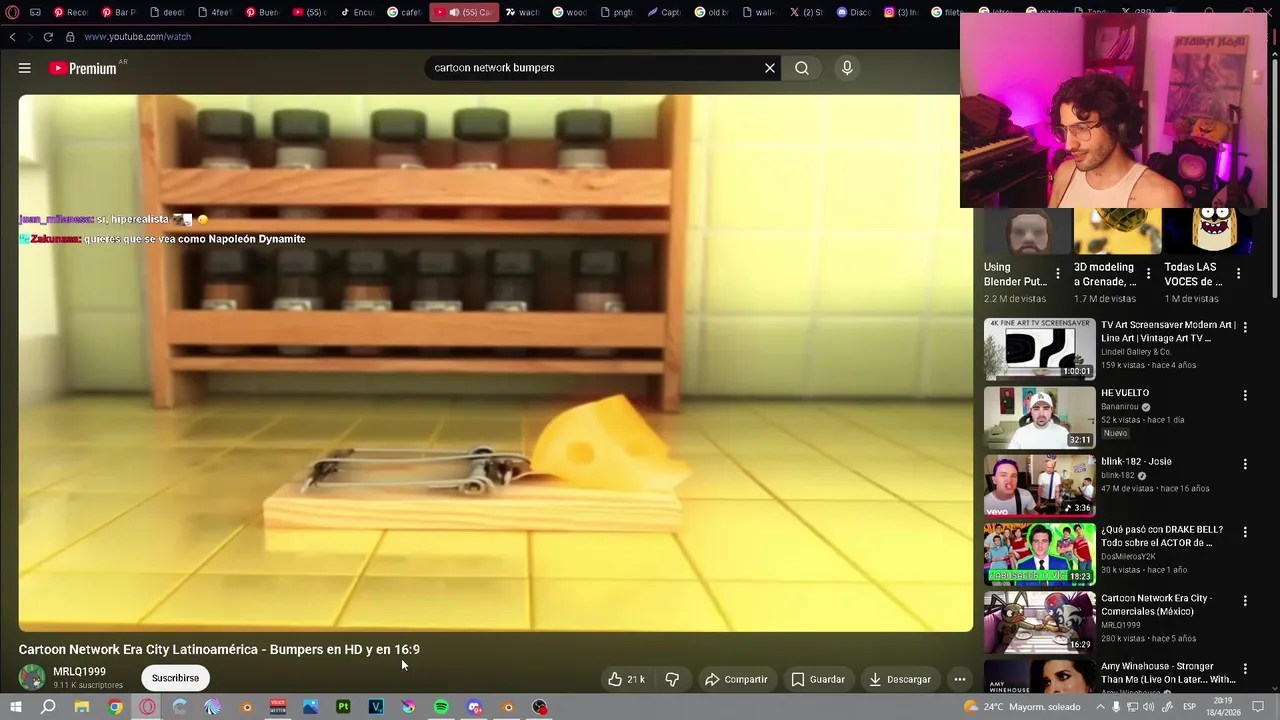Start voice search with the microphone
Viewport: 1280px width, 720px height.
point(847,68)
